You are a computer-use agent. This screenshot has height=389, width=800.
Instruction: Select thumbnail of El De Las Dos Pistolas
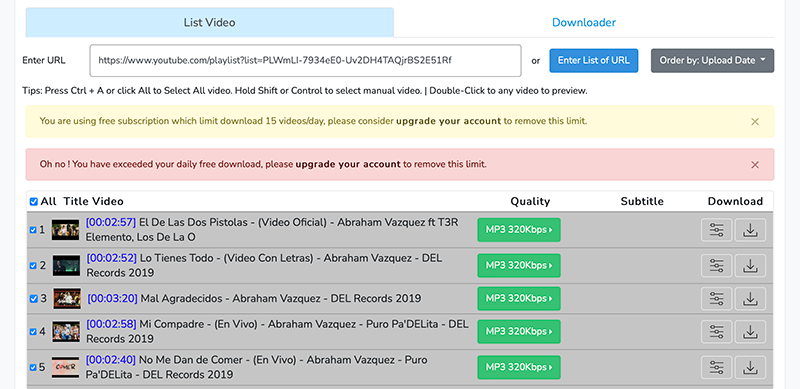pos(65,230)
